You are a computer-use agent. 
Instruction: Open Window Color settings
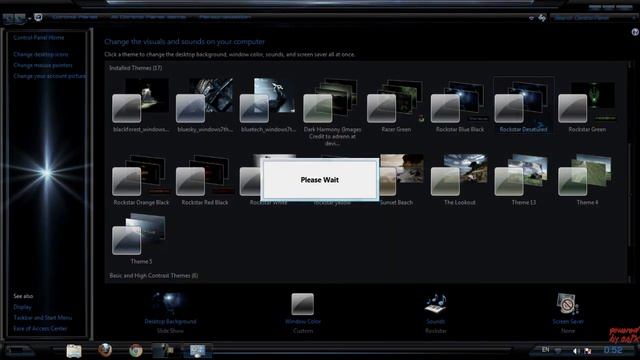pos(303,313)
